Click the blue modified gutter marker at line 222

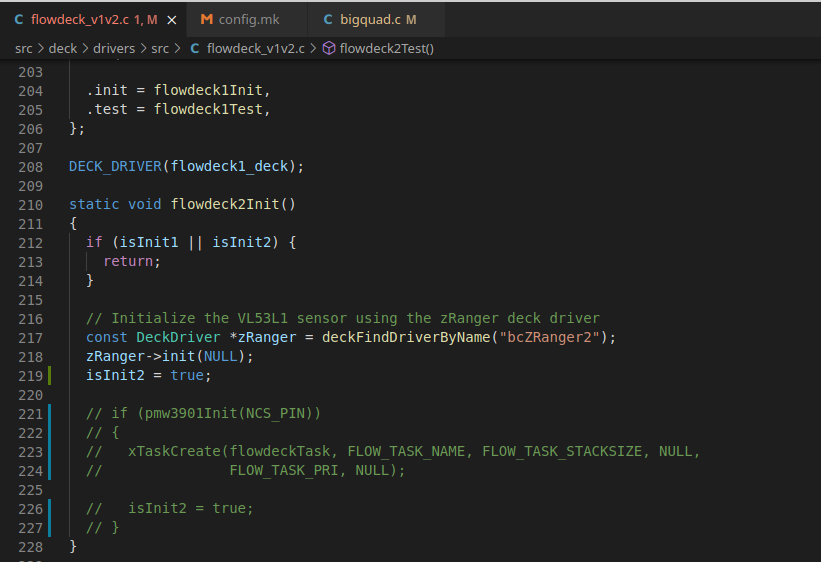50,433
